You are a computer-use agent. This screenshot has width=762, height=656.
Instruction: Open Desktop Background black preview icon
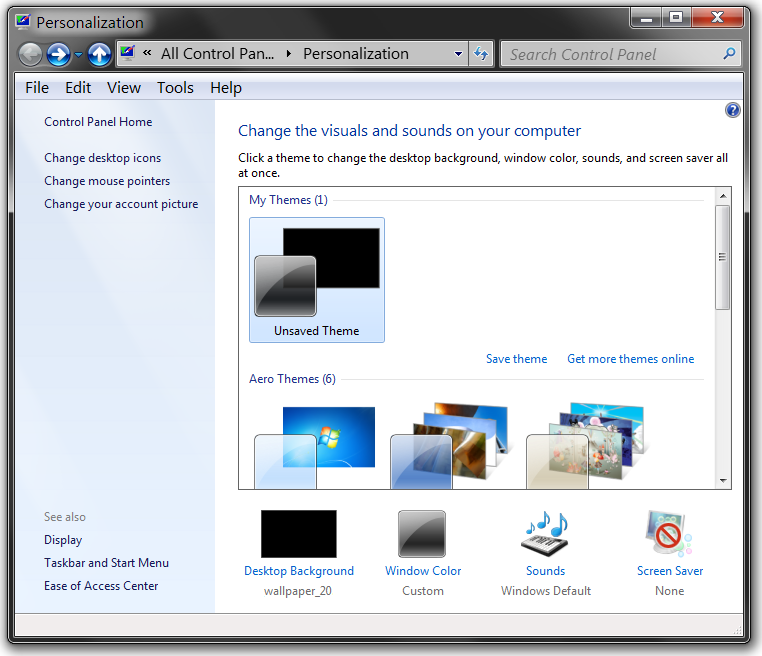click(x=298, y=534)
